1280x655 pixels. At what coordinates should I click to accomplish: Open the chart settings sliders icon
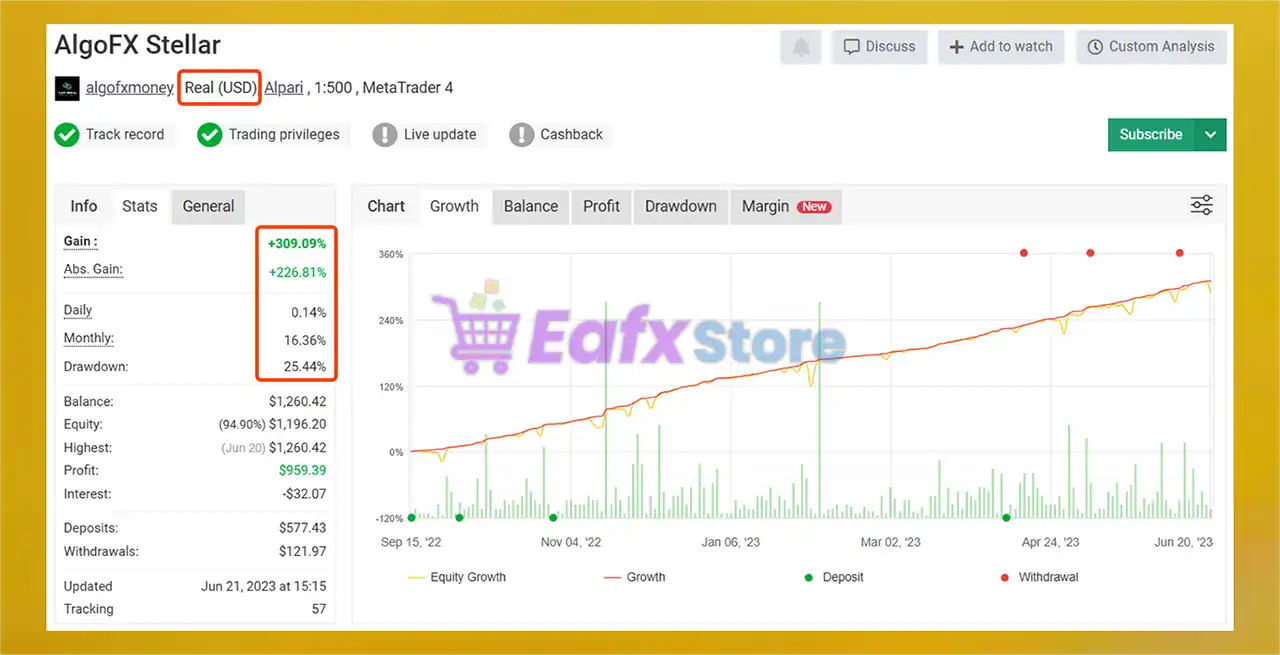coord(1201,206)
